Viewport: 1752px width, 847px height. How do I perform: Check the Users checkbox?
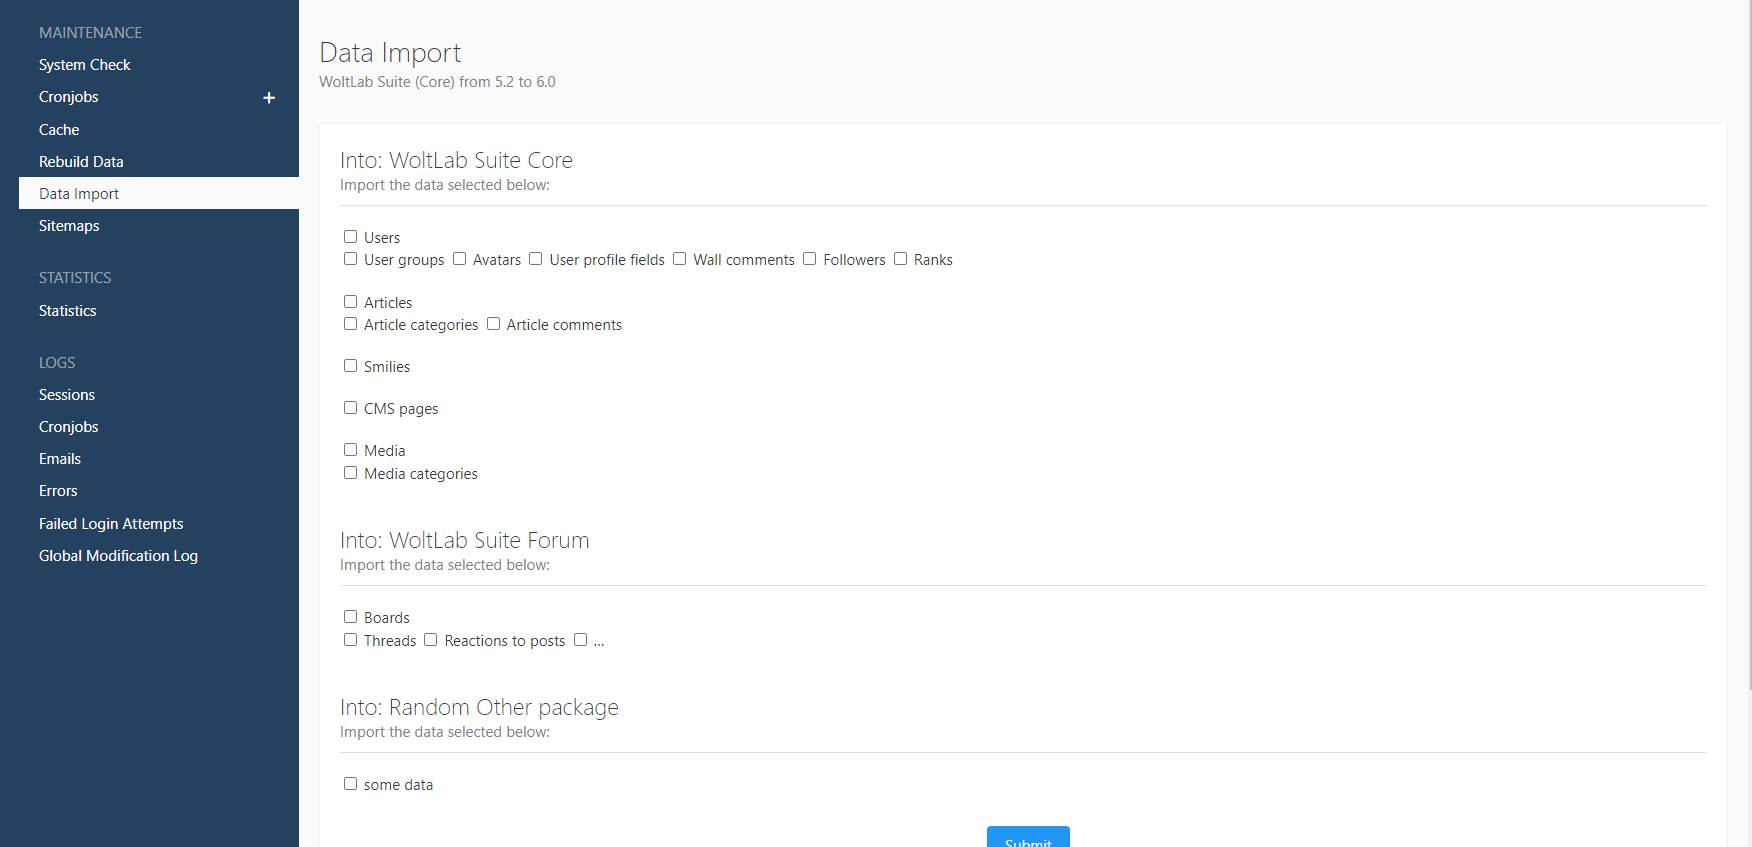(350, 237)
